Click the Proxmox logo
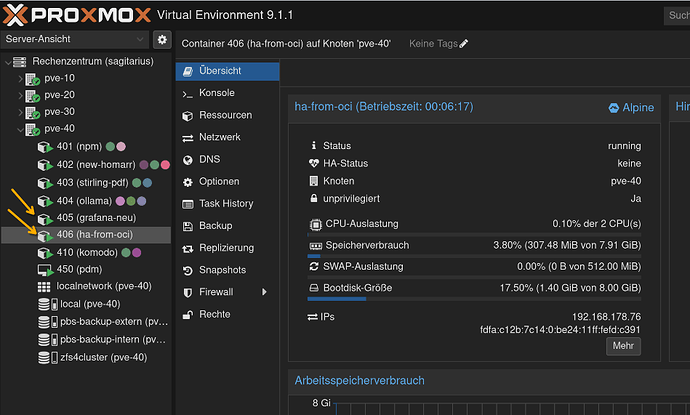690x415 pixels. pos(77,15)
